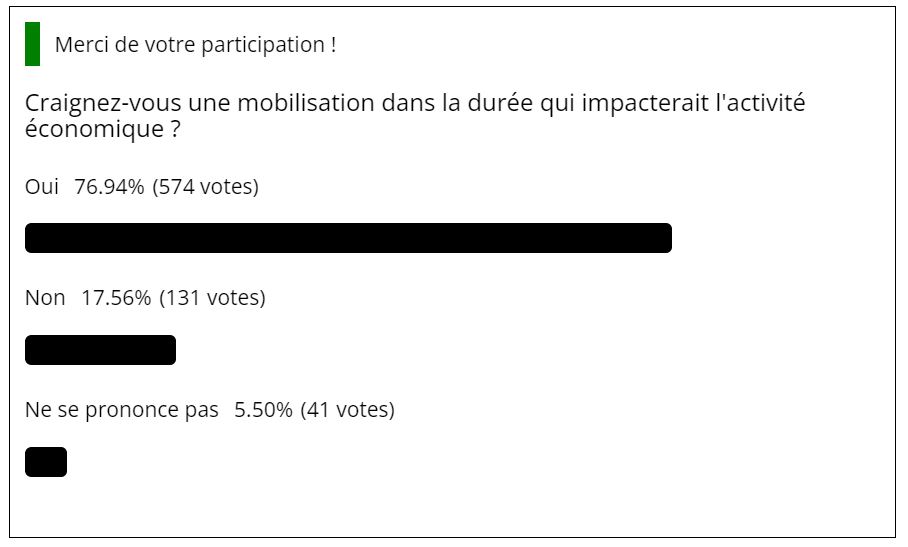
Task: Click the word 'participation' in the header
Action: click(x=263, y=45)
